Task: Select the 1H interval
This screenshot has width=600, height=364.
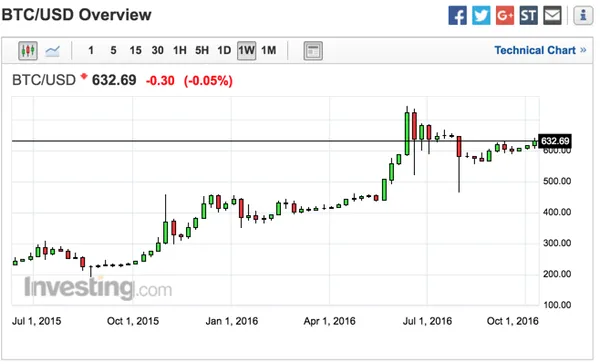Action: (x=179, y=51)
